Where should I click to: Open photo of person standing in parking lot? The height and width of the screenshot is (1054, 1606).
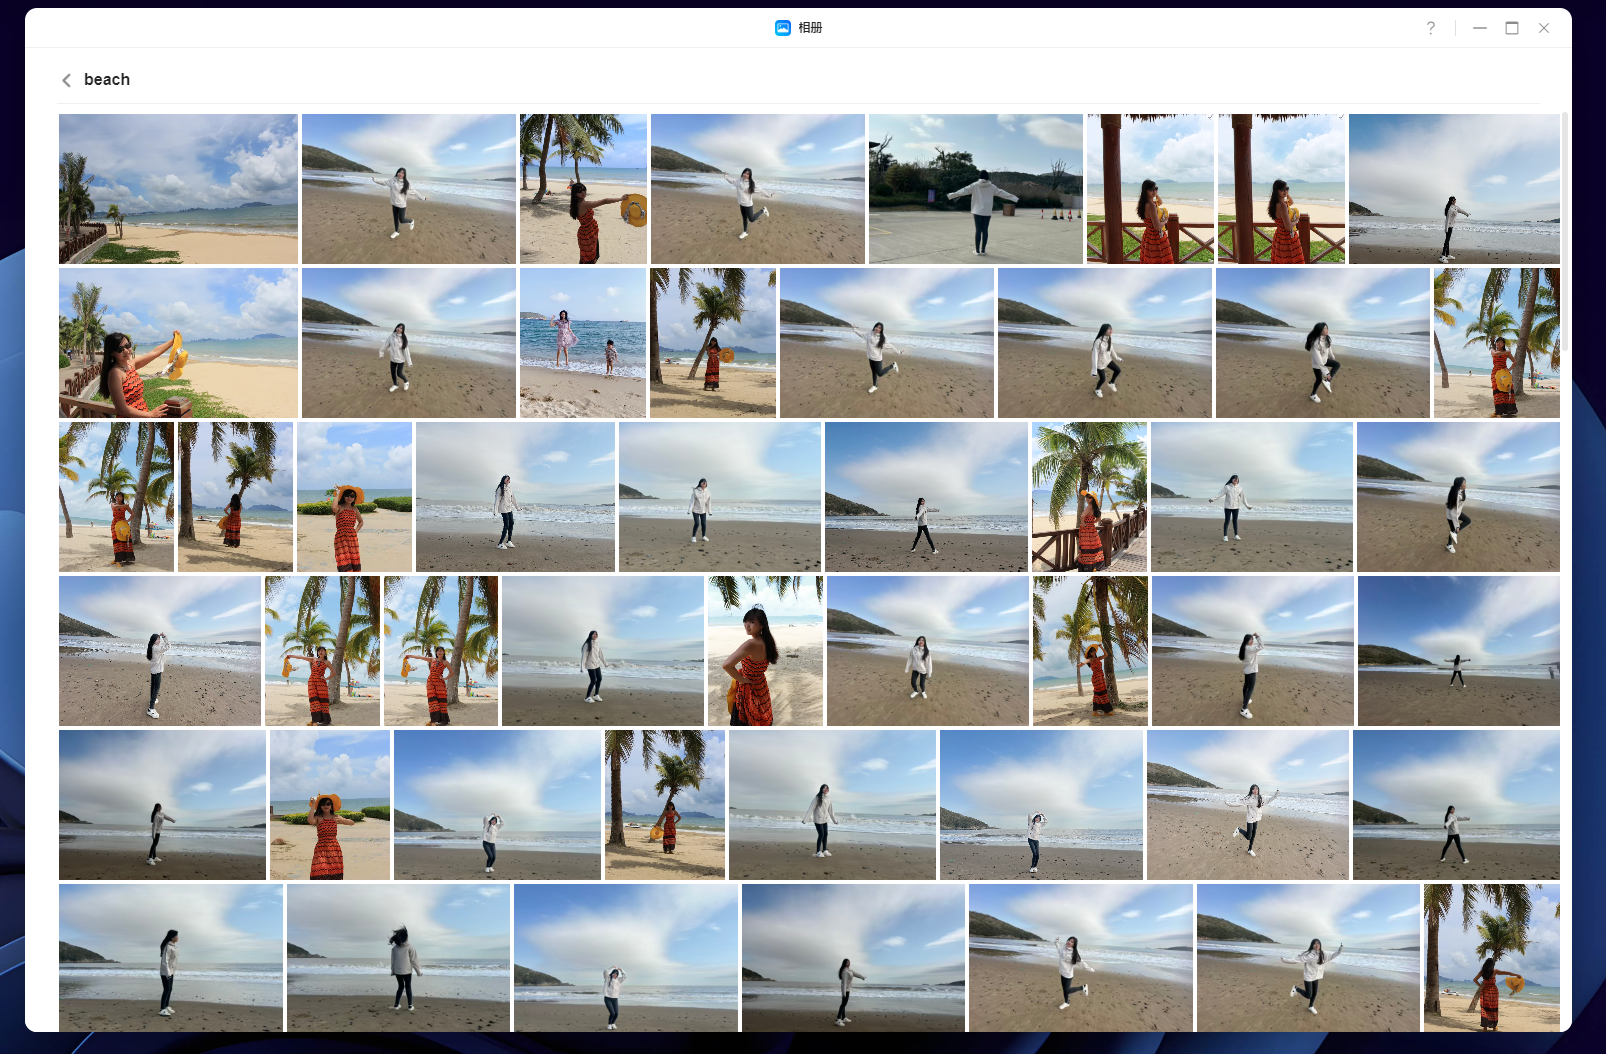pyautogui.click(x=975, y=189)
